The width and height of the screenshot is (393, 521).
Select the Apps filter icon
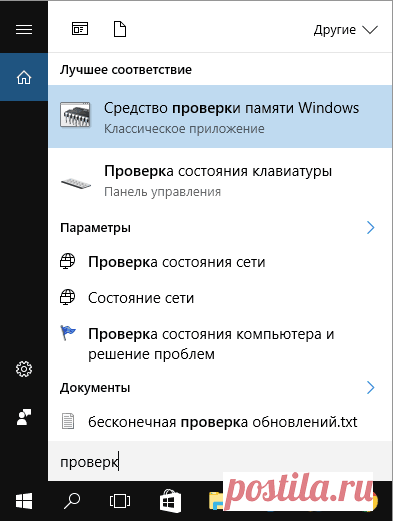click(x=80, y=29)
